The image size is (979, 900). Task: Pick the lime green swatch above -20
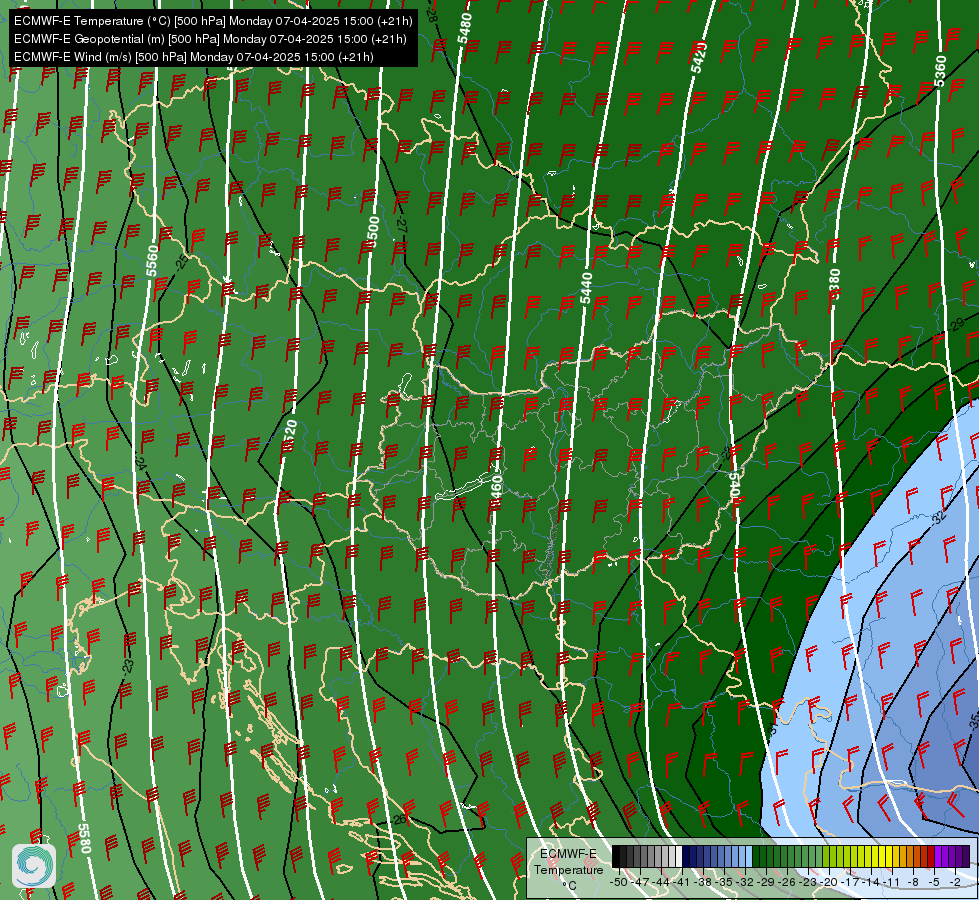(x=833, y=856)
